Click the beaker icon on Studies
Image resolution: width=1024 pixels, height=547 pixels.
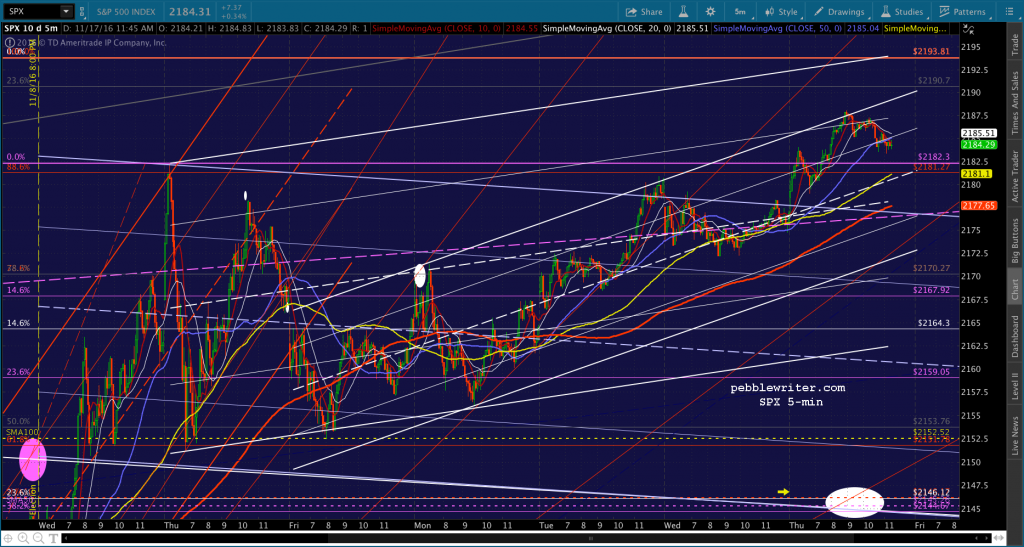coord(886,12)
